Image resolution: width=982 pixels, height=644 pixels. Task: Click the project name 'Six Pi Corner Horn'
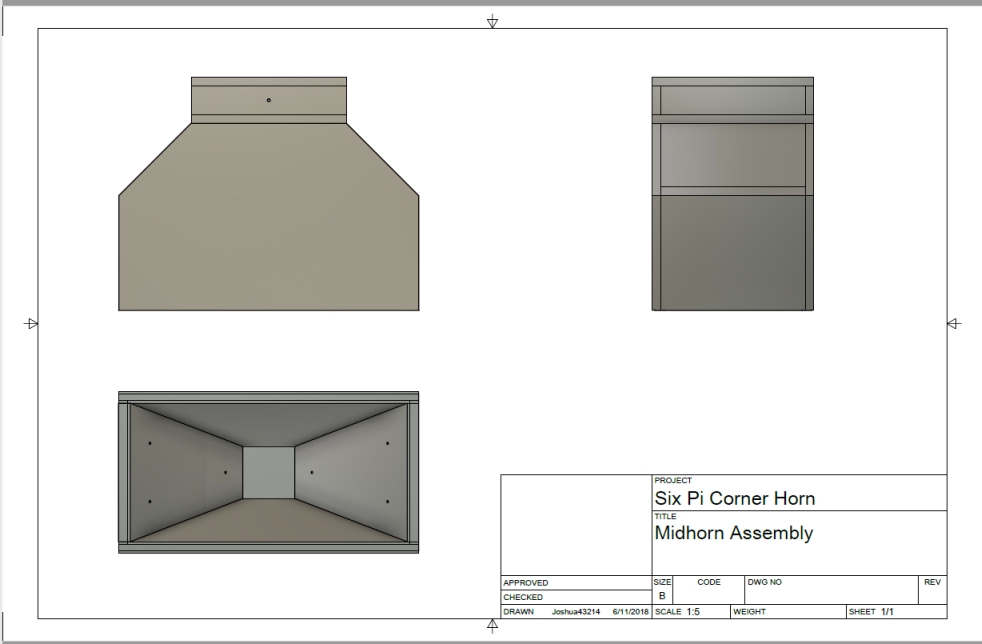pyautogui.click(x=735, y=498)
